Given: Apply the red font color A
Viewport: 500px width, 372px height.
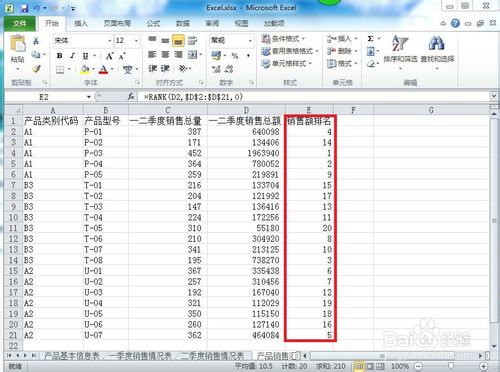Looking at the screenshot, I should (104, 69).
